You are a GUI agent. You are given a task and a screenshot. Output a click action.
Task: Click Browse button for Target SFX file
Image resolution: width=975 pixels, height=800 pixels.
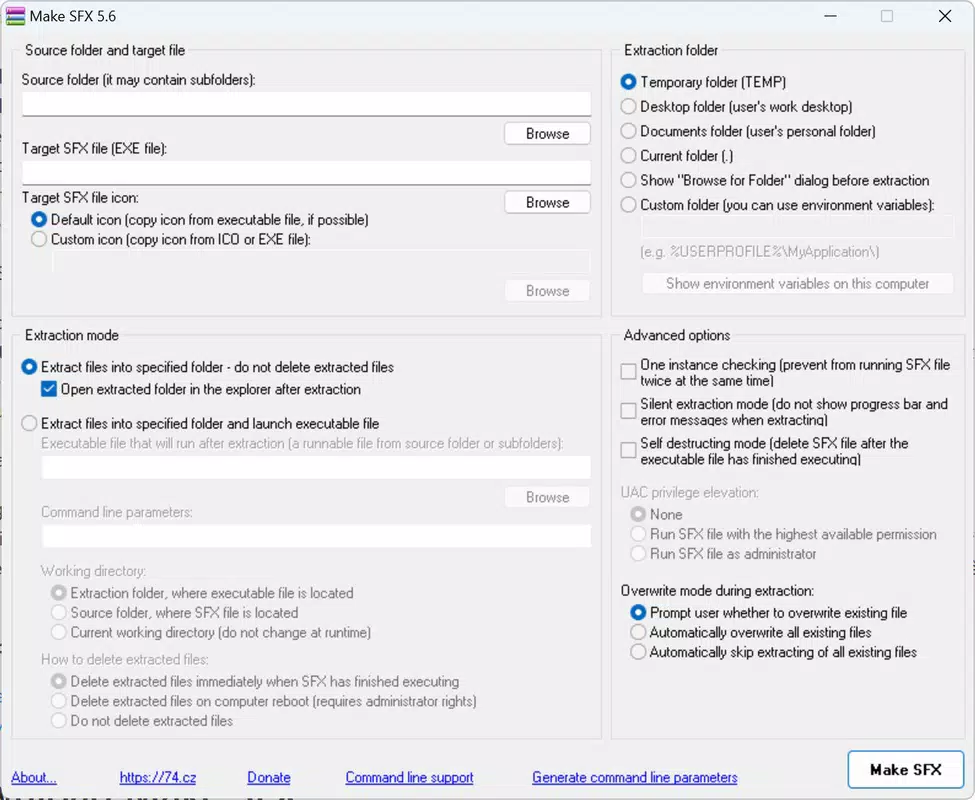point(547,203)
